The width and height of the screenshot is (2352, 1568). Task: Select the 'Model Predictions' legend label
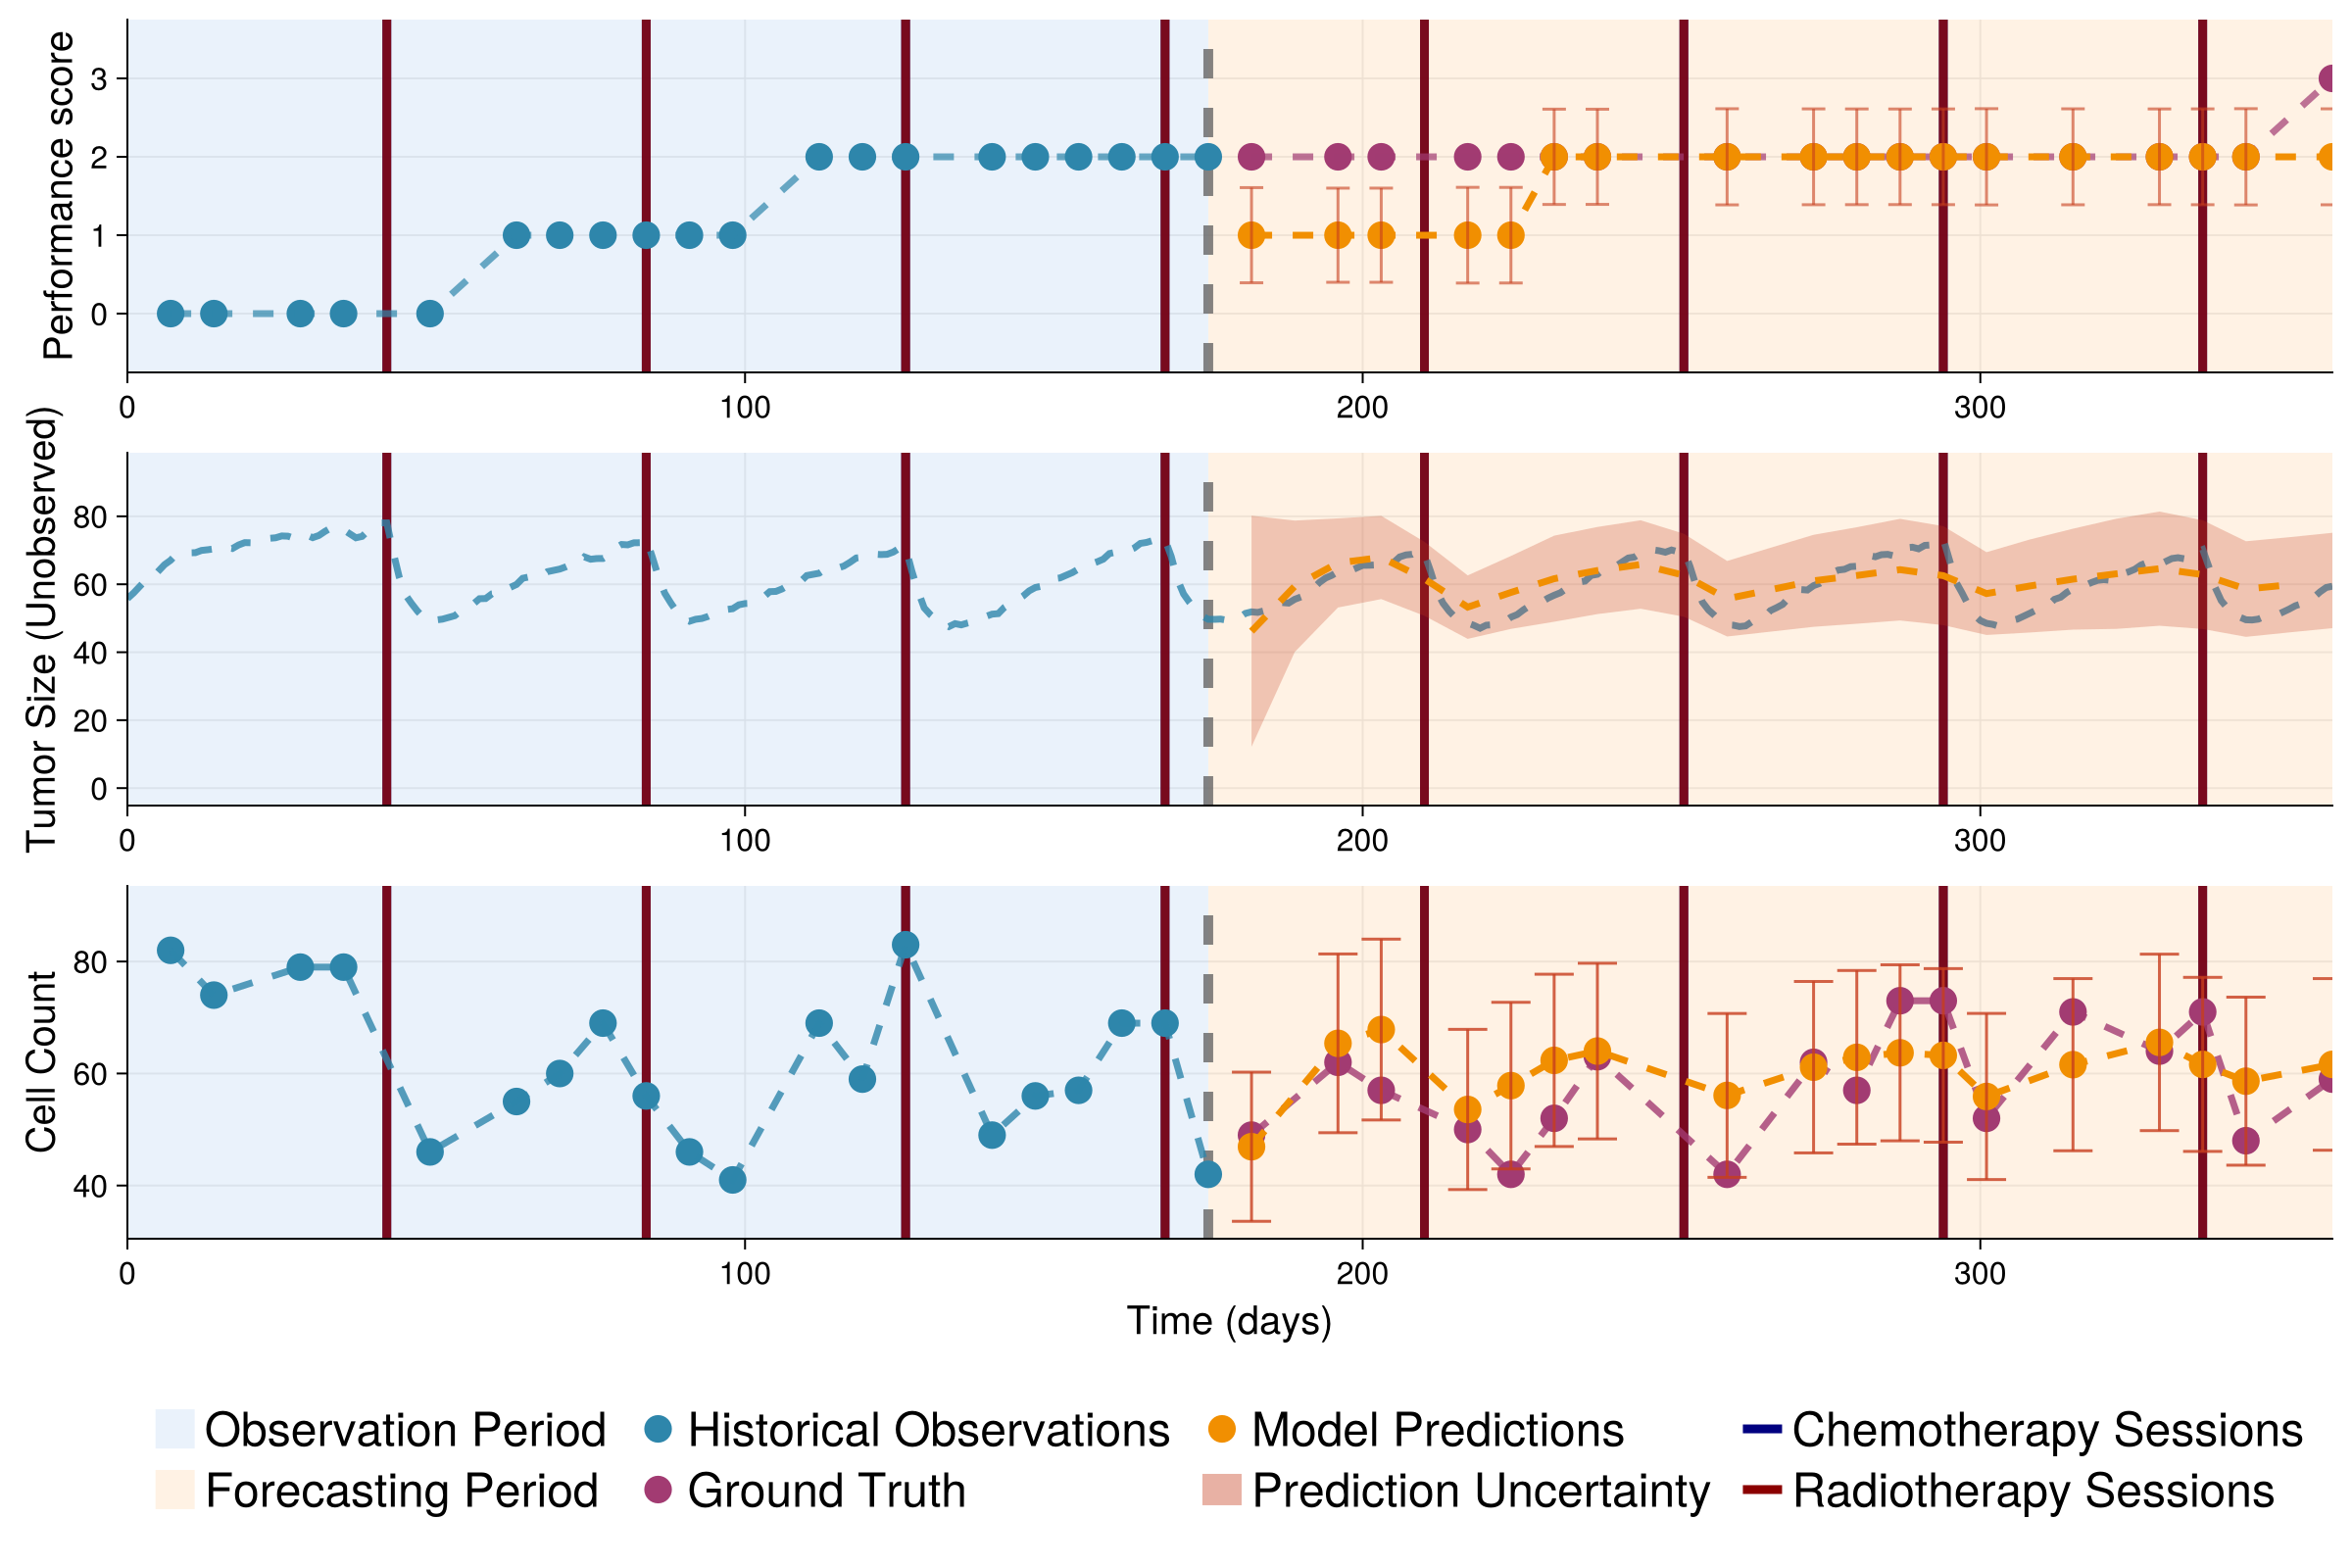[x=1438, y=1430]
